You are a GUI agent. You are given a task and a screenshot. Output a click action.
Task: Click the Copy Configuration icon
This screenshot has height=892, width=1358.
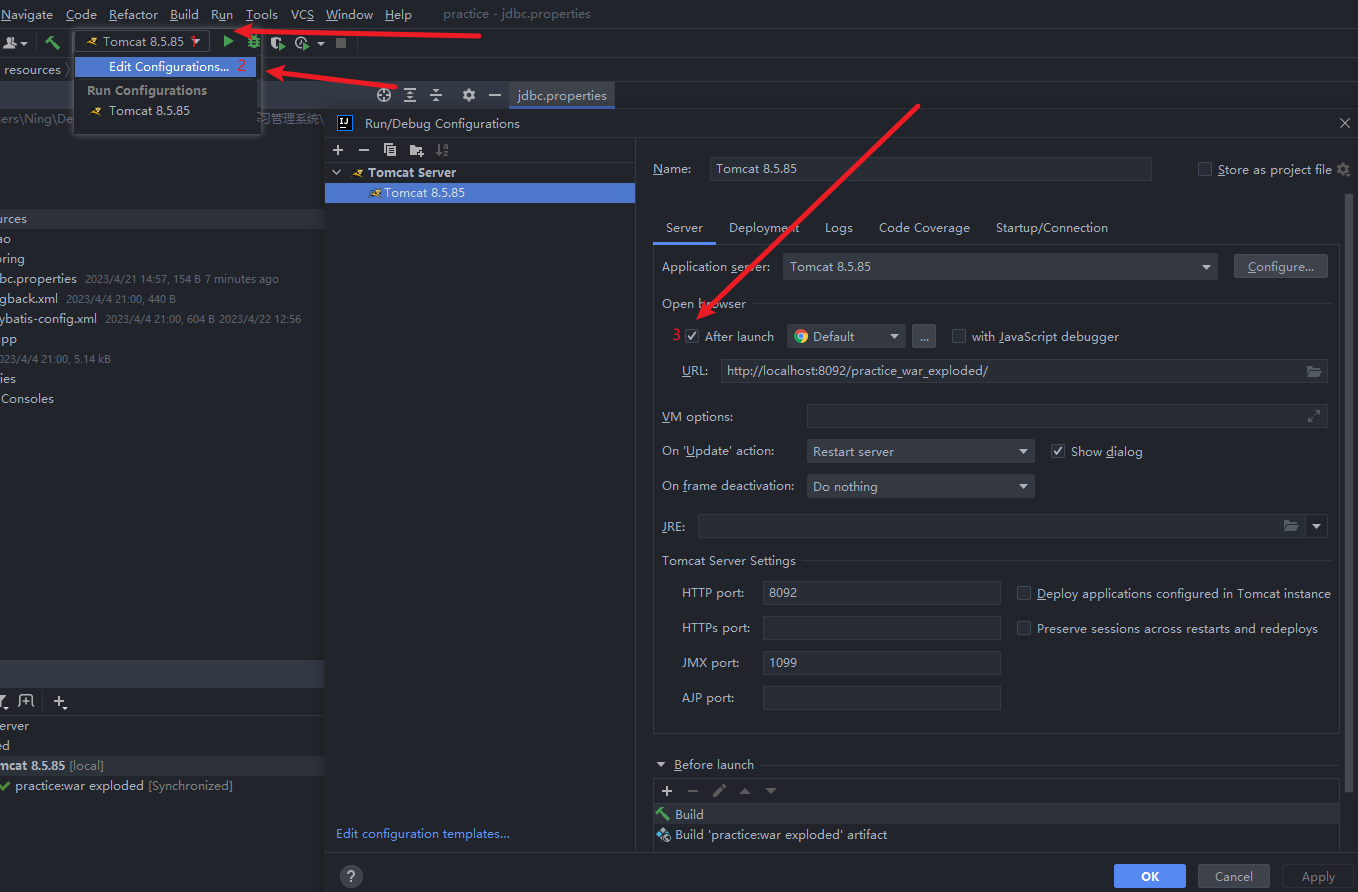pyautogui.click(x=390, y=150)
